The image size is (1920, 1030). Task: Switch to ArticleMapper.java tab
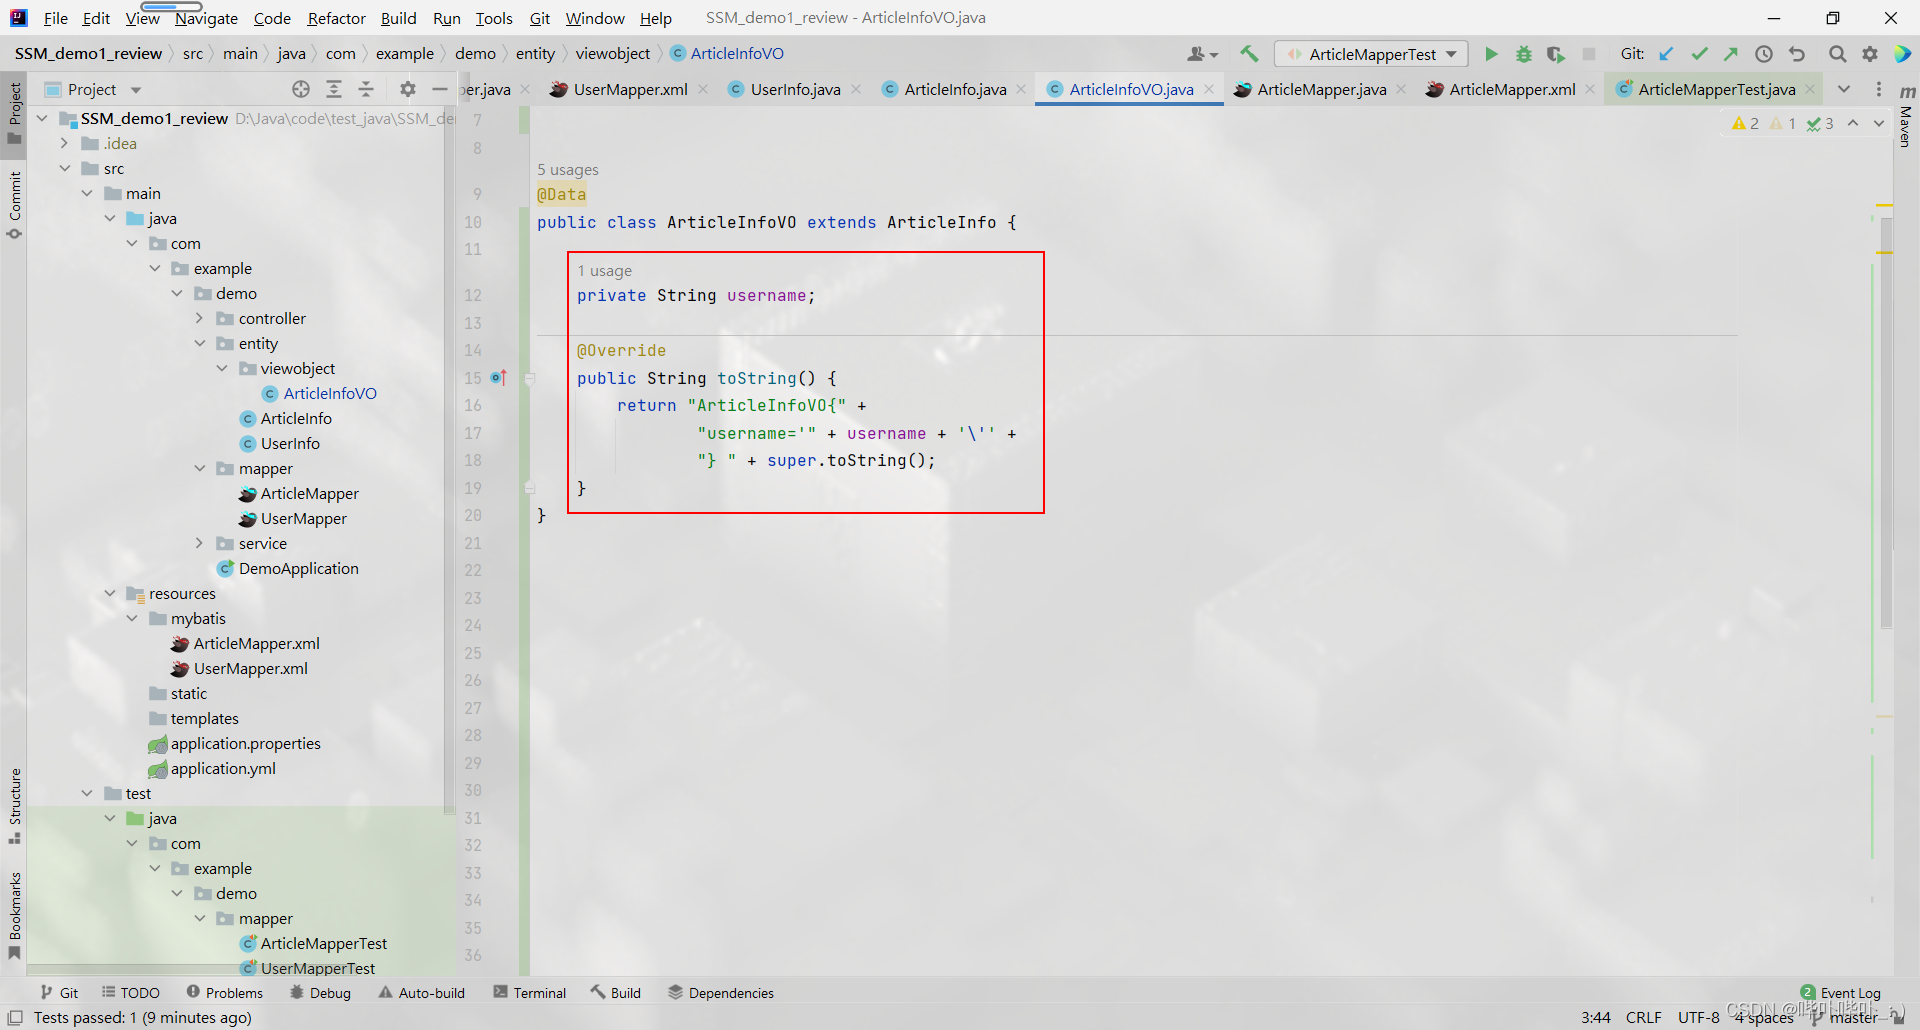[1321, 89]
